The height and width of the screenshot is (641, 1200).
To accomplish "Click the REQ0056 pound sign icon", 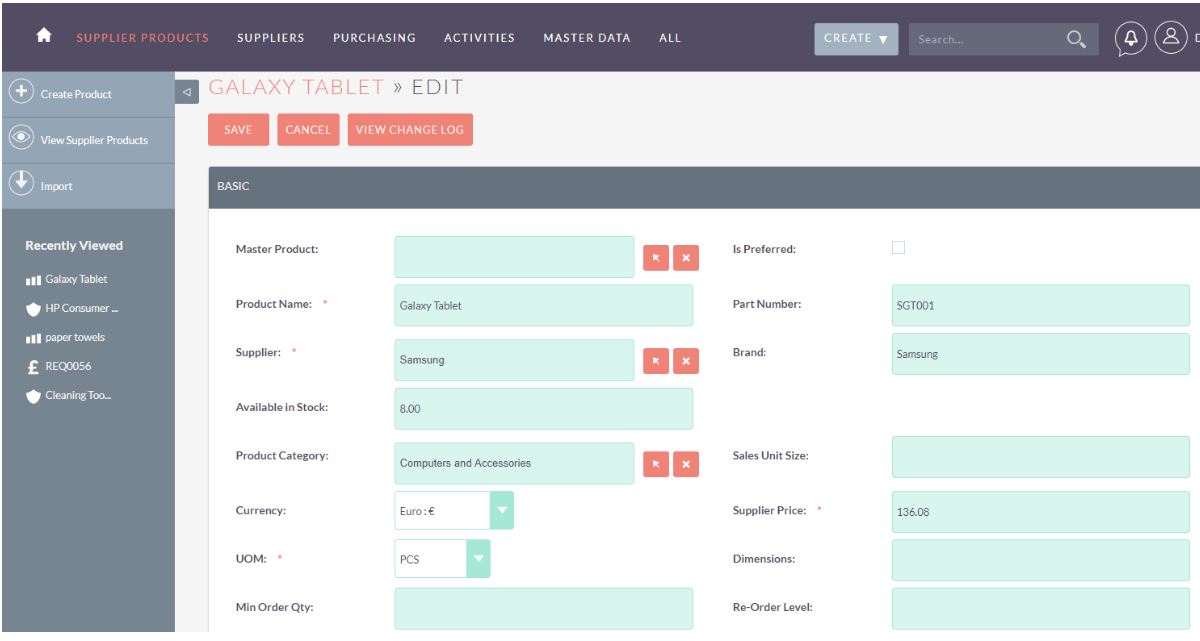I will (x=33, y=367).
